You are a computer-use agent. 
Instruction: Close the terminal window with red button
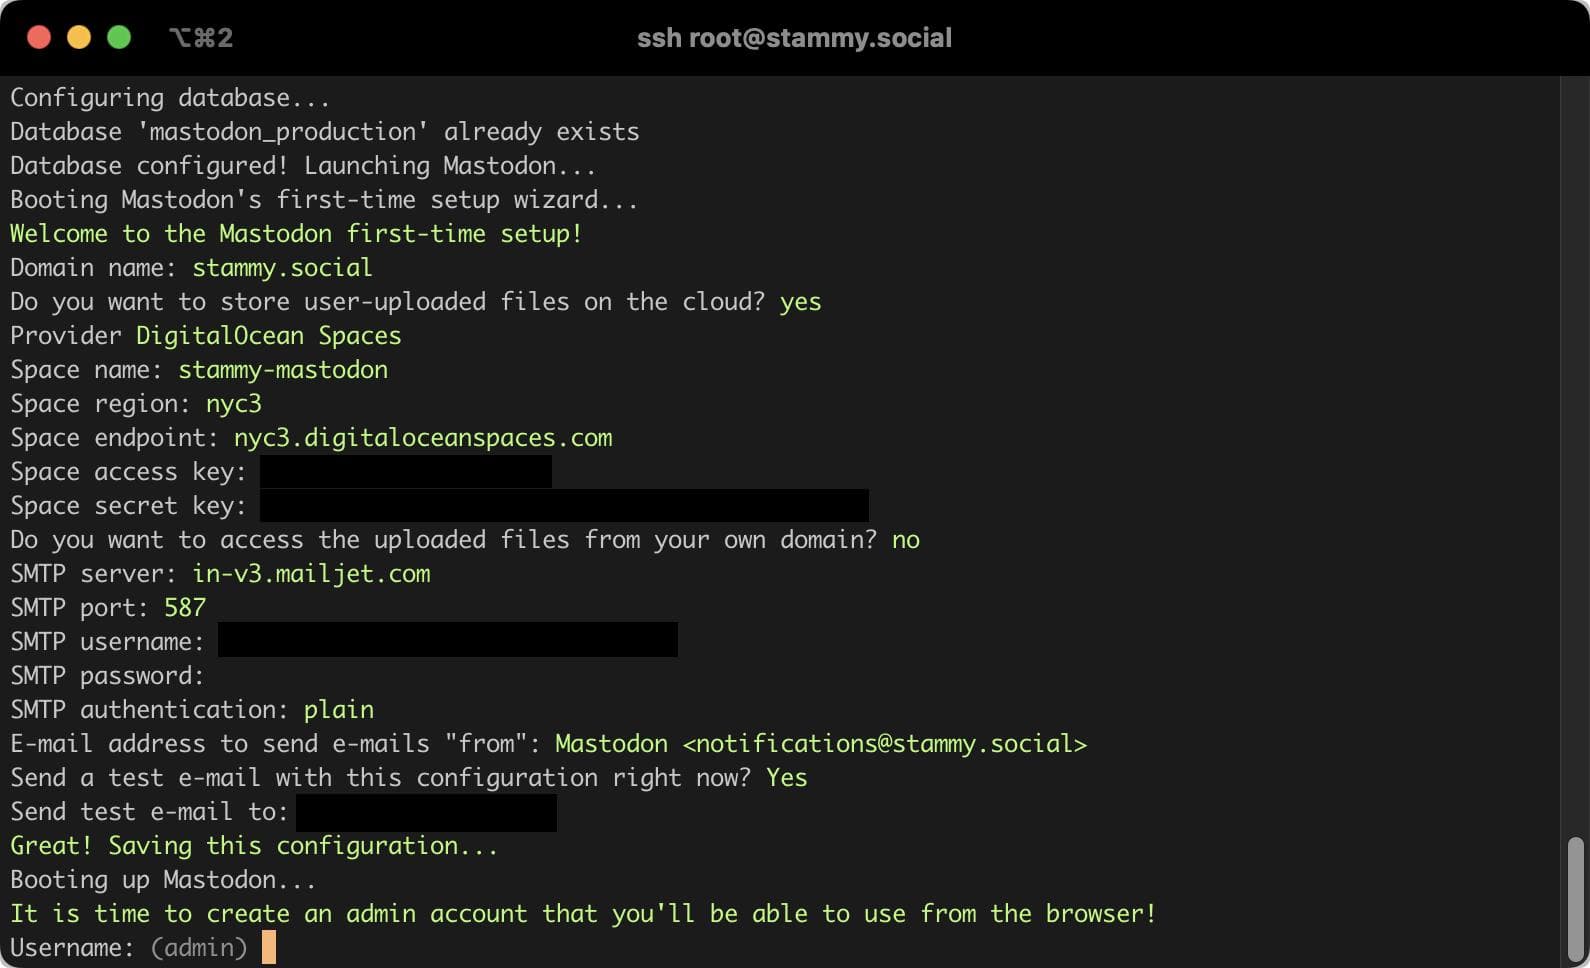click(x=39, y=38)
